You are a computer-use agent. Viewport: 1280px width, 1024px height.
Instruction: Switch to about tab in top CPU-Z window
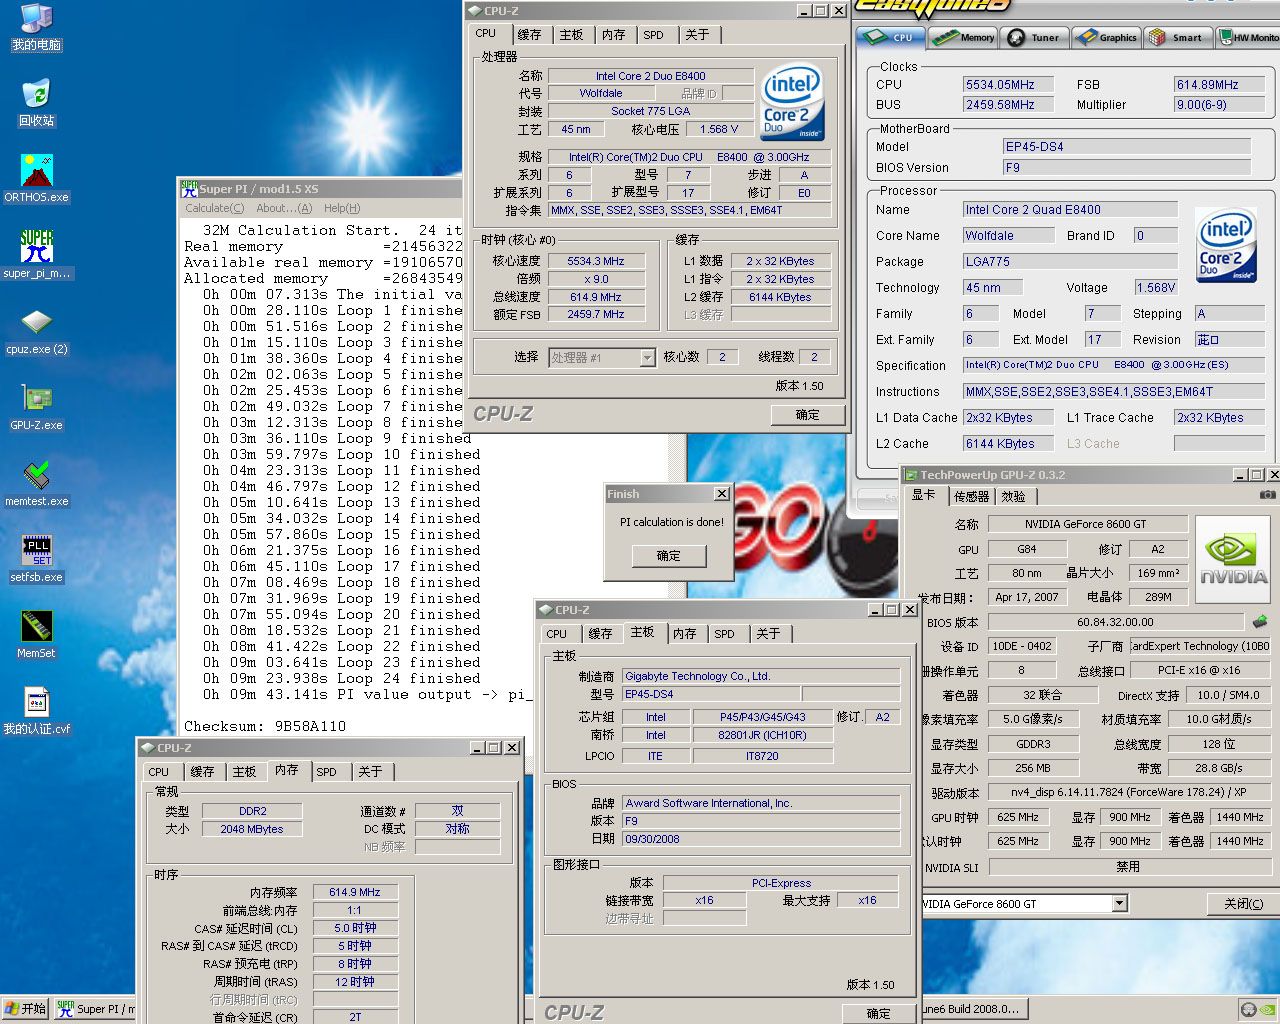pyautogui.click(x=697, y=34)
